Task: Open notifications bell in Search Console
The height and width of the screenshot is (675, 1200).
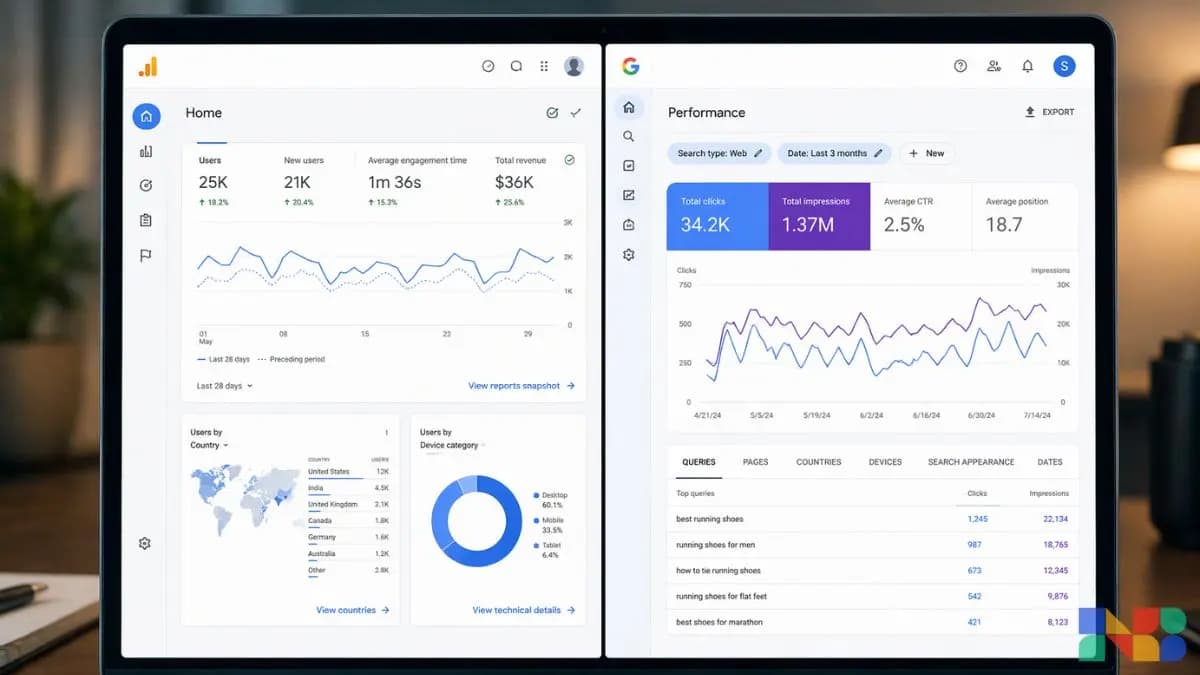Action: 1027,66
